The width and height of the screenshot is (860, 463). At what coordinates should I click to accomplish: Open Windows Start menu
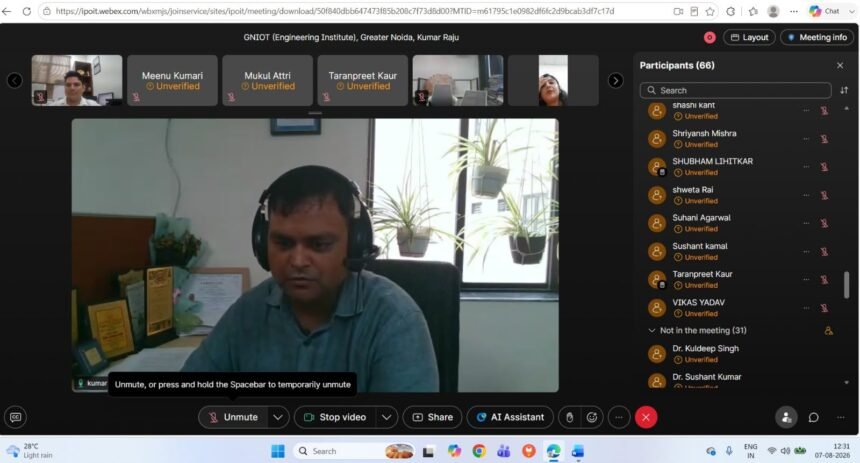pos(278,451)
